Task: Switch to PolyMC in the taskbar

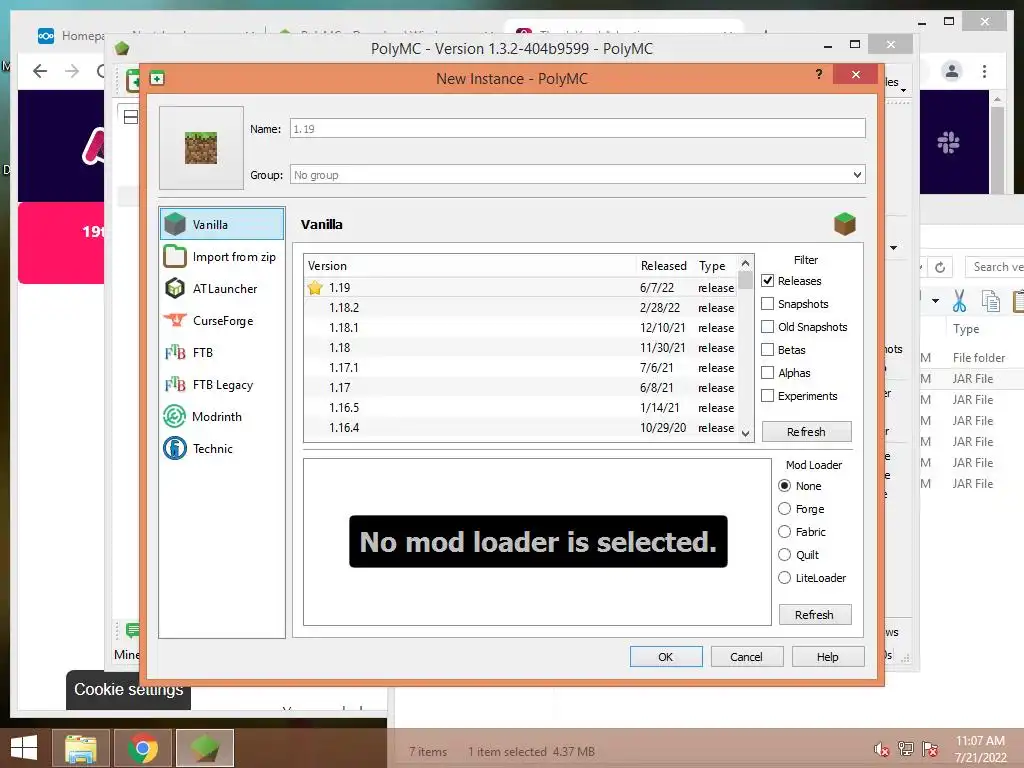Action: pos(205,748)
